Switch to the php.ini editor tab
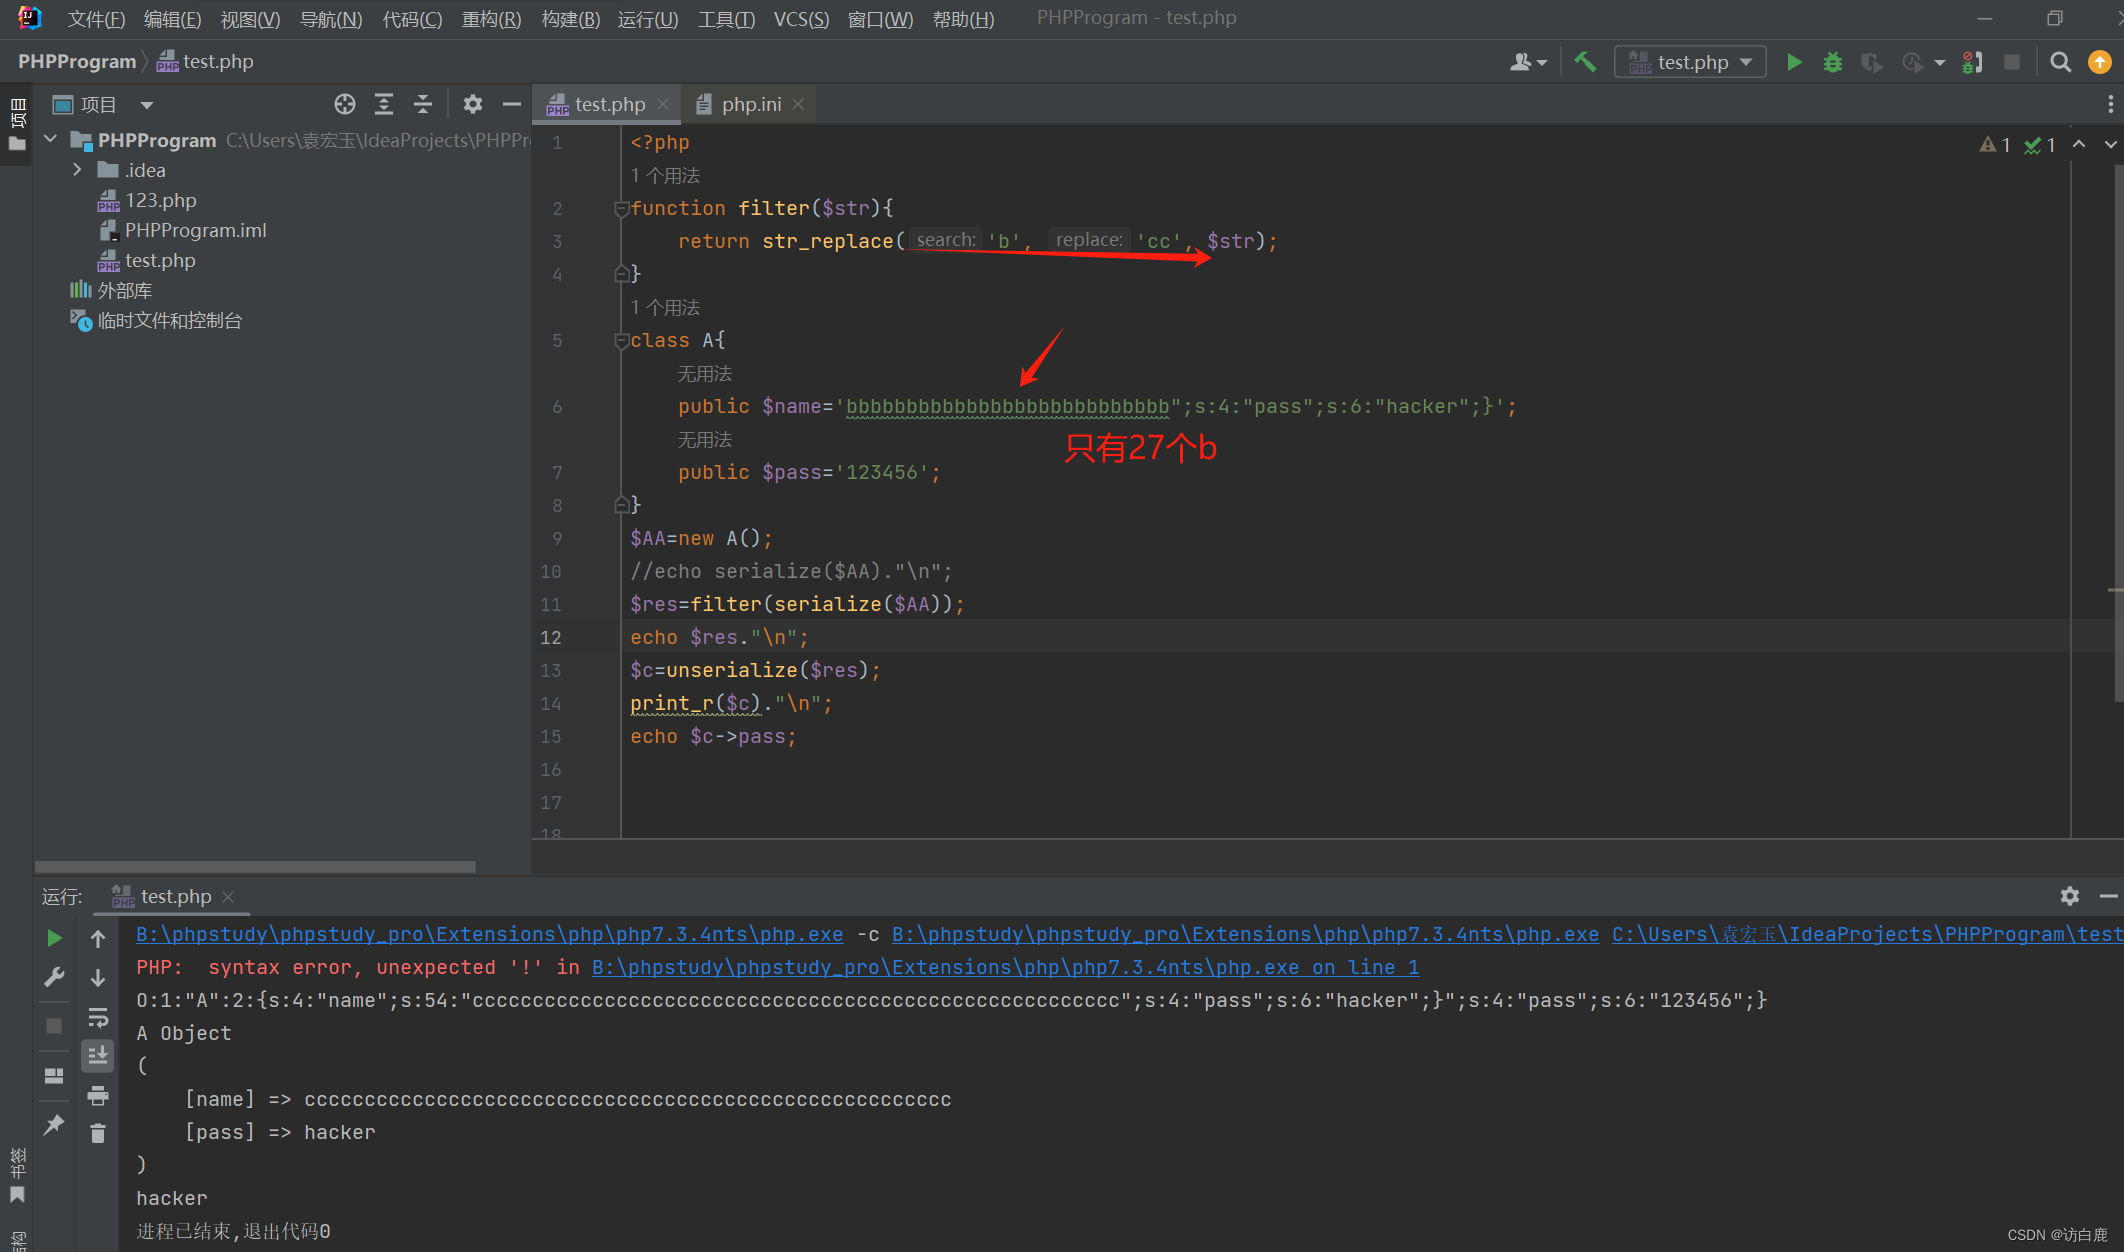Image resolution: width=2124 pixels, height=1252 pixels. point(750,104)
